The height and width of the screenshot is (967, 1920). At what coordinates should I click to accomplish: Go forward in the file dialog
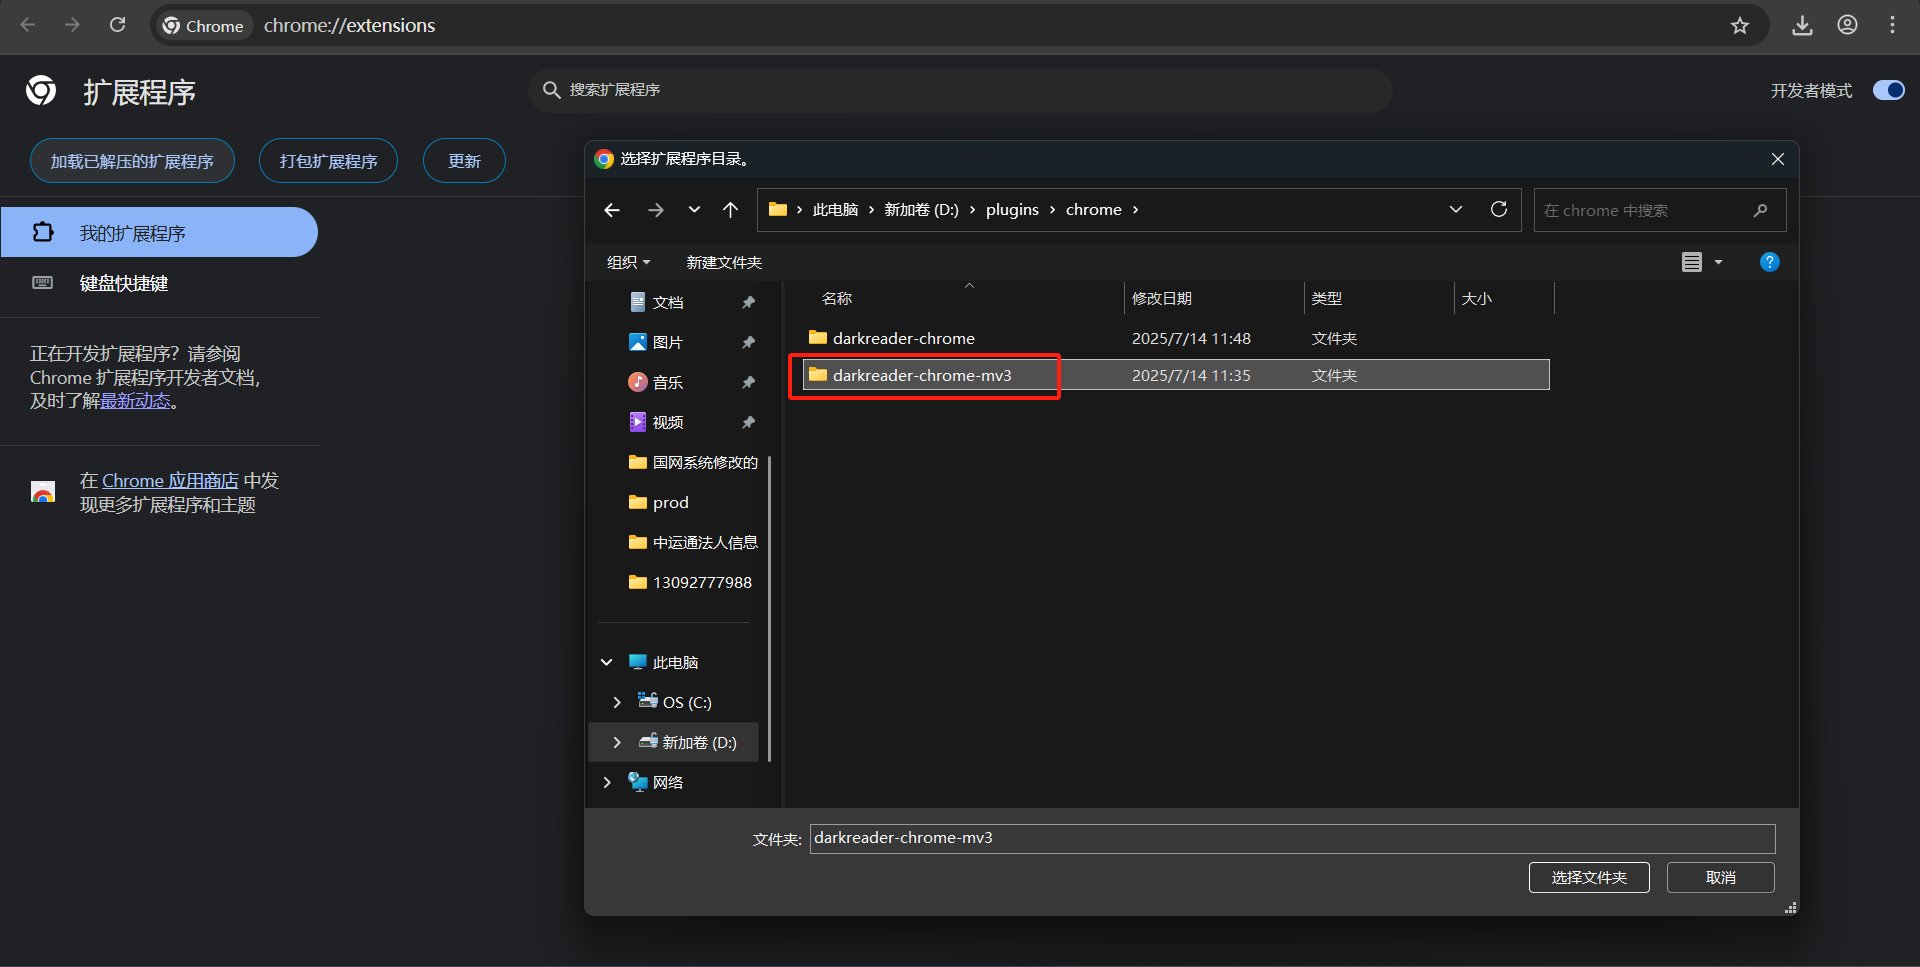(x=656, y=210)
